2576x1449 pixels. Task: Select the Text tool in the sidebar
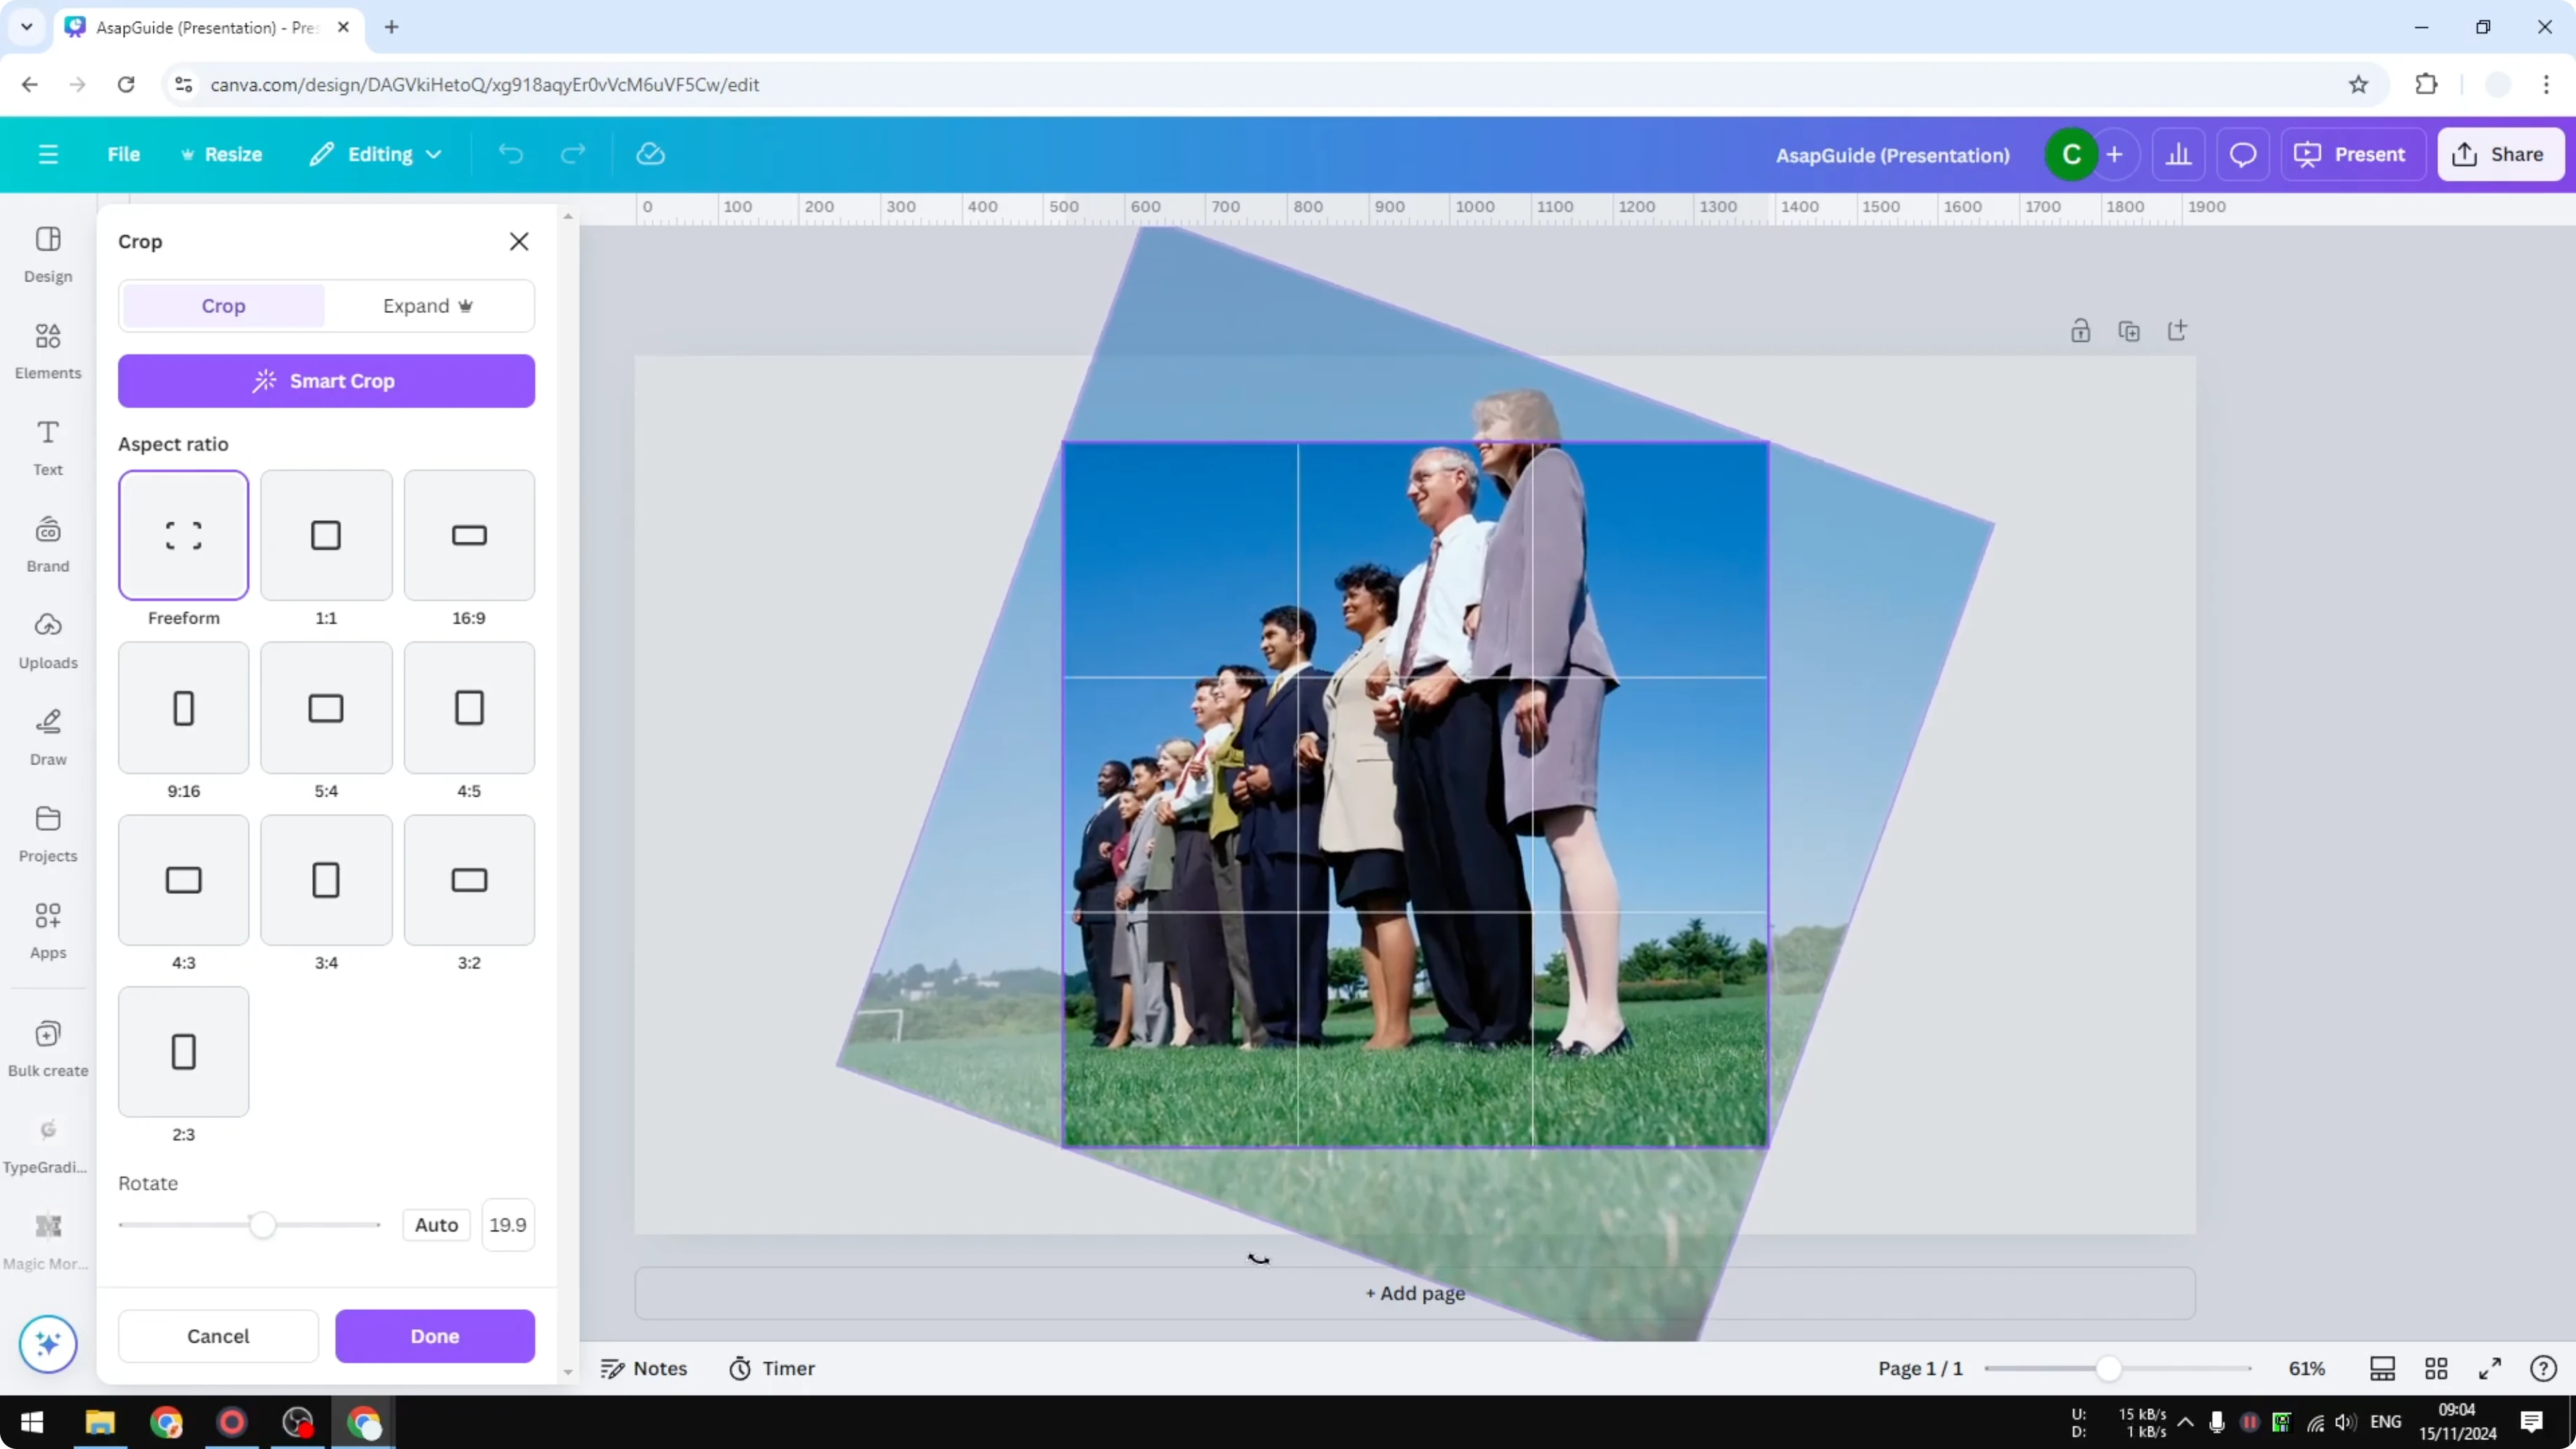[x=47, y=447]
